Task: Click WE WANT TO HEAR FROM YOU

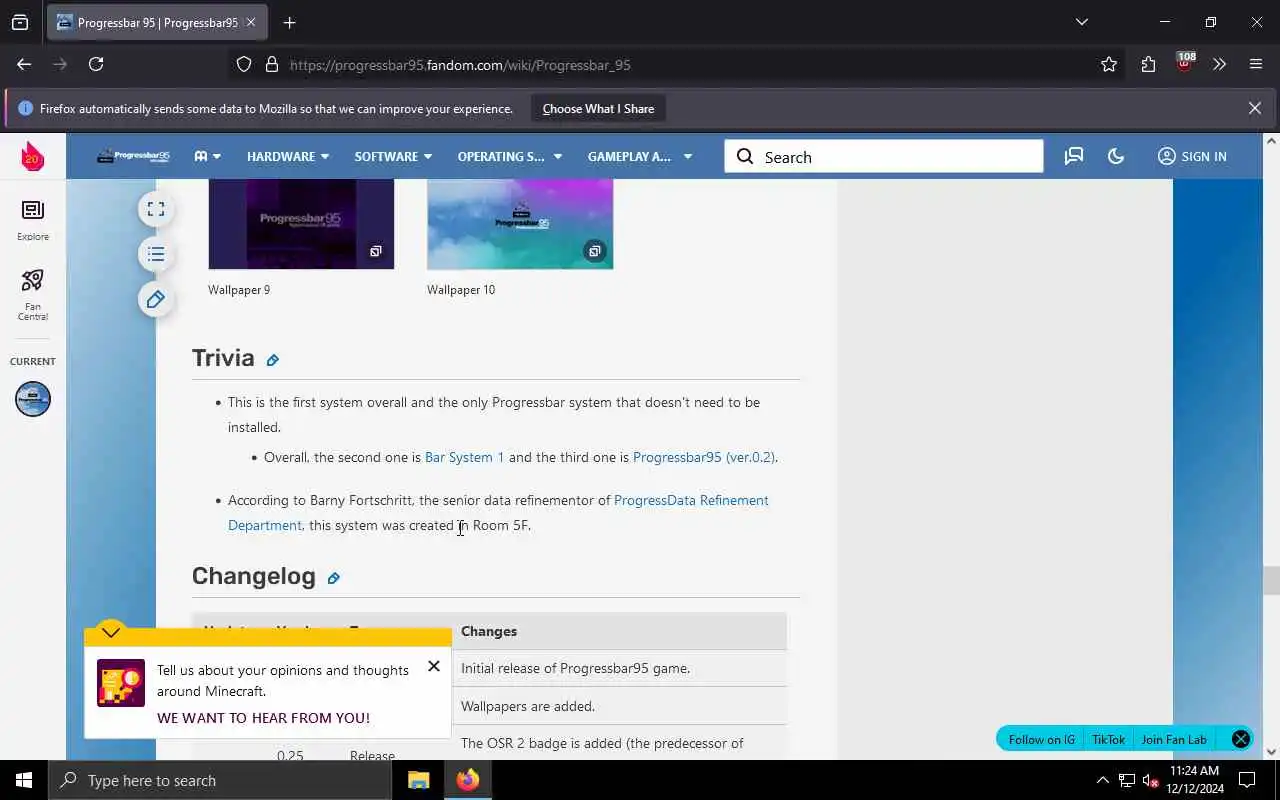Action: point(263,718)
